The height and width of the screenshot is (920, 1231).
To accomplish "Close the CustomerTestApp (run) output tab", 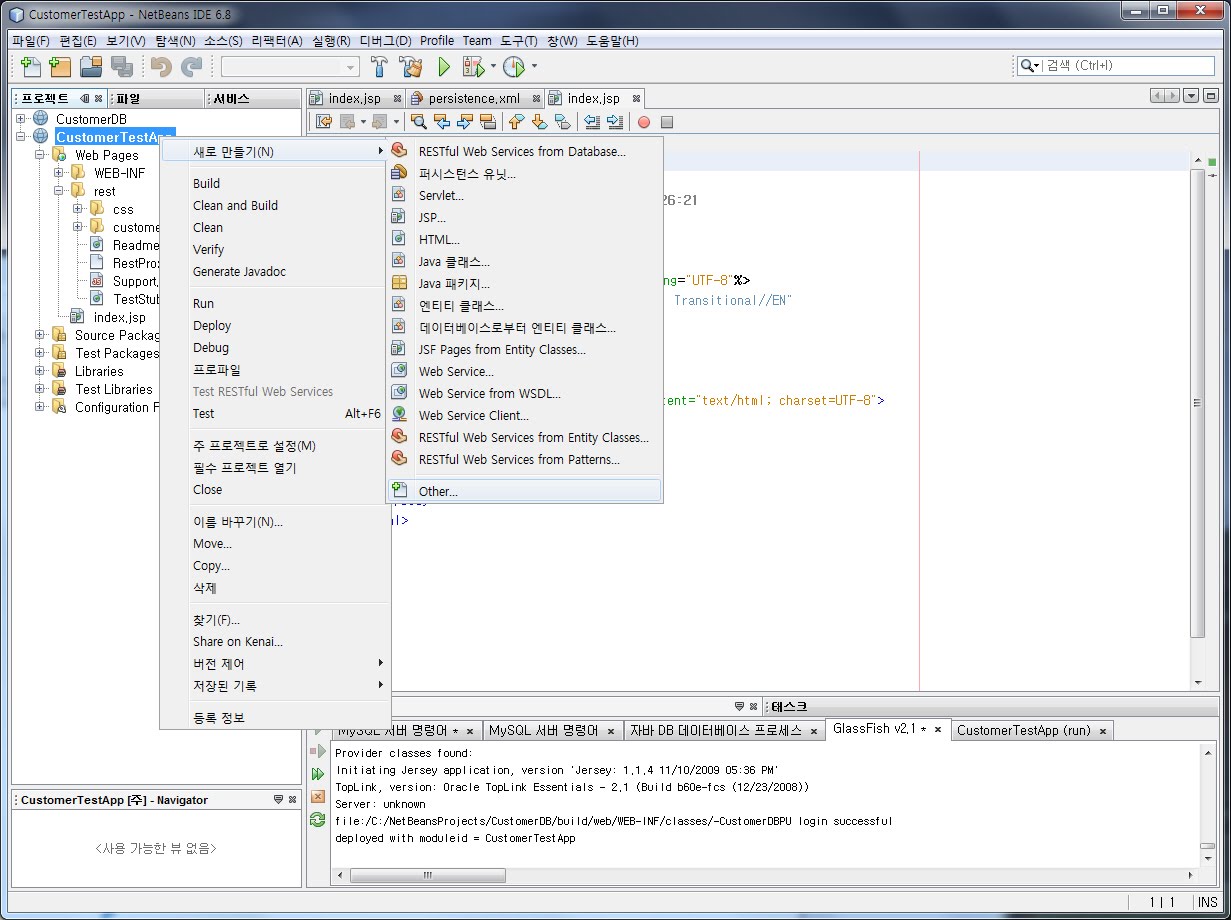I will (x=1103, y=731).
